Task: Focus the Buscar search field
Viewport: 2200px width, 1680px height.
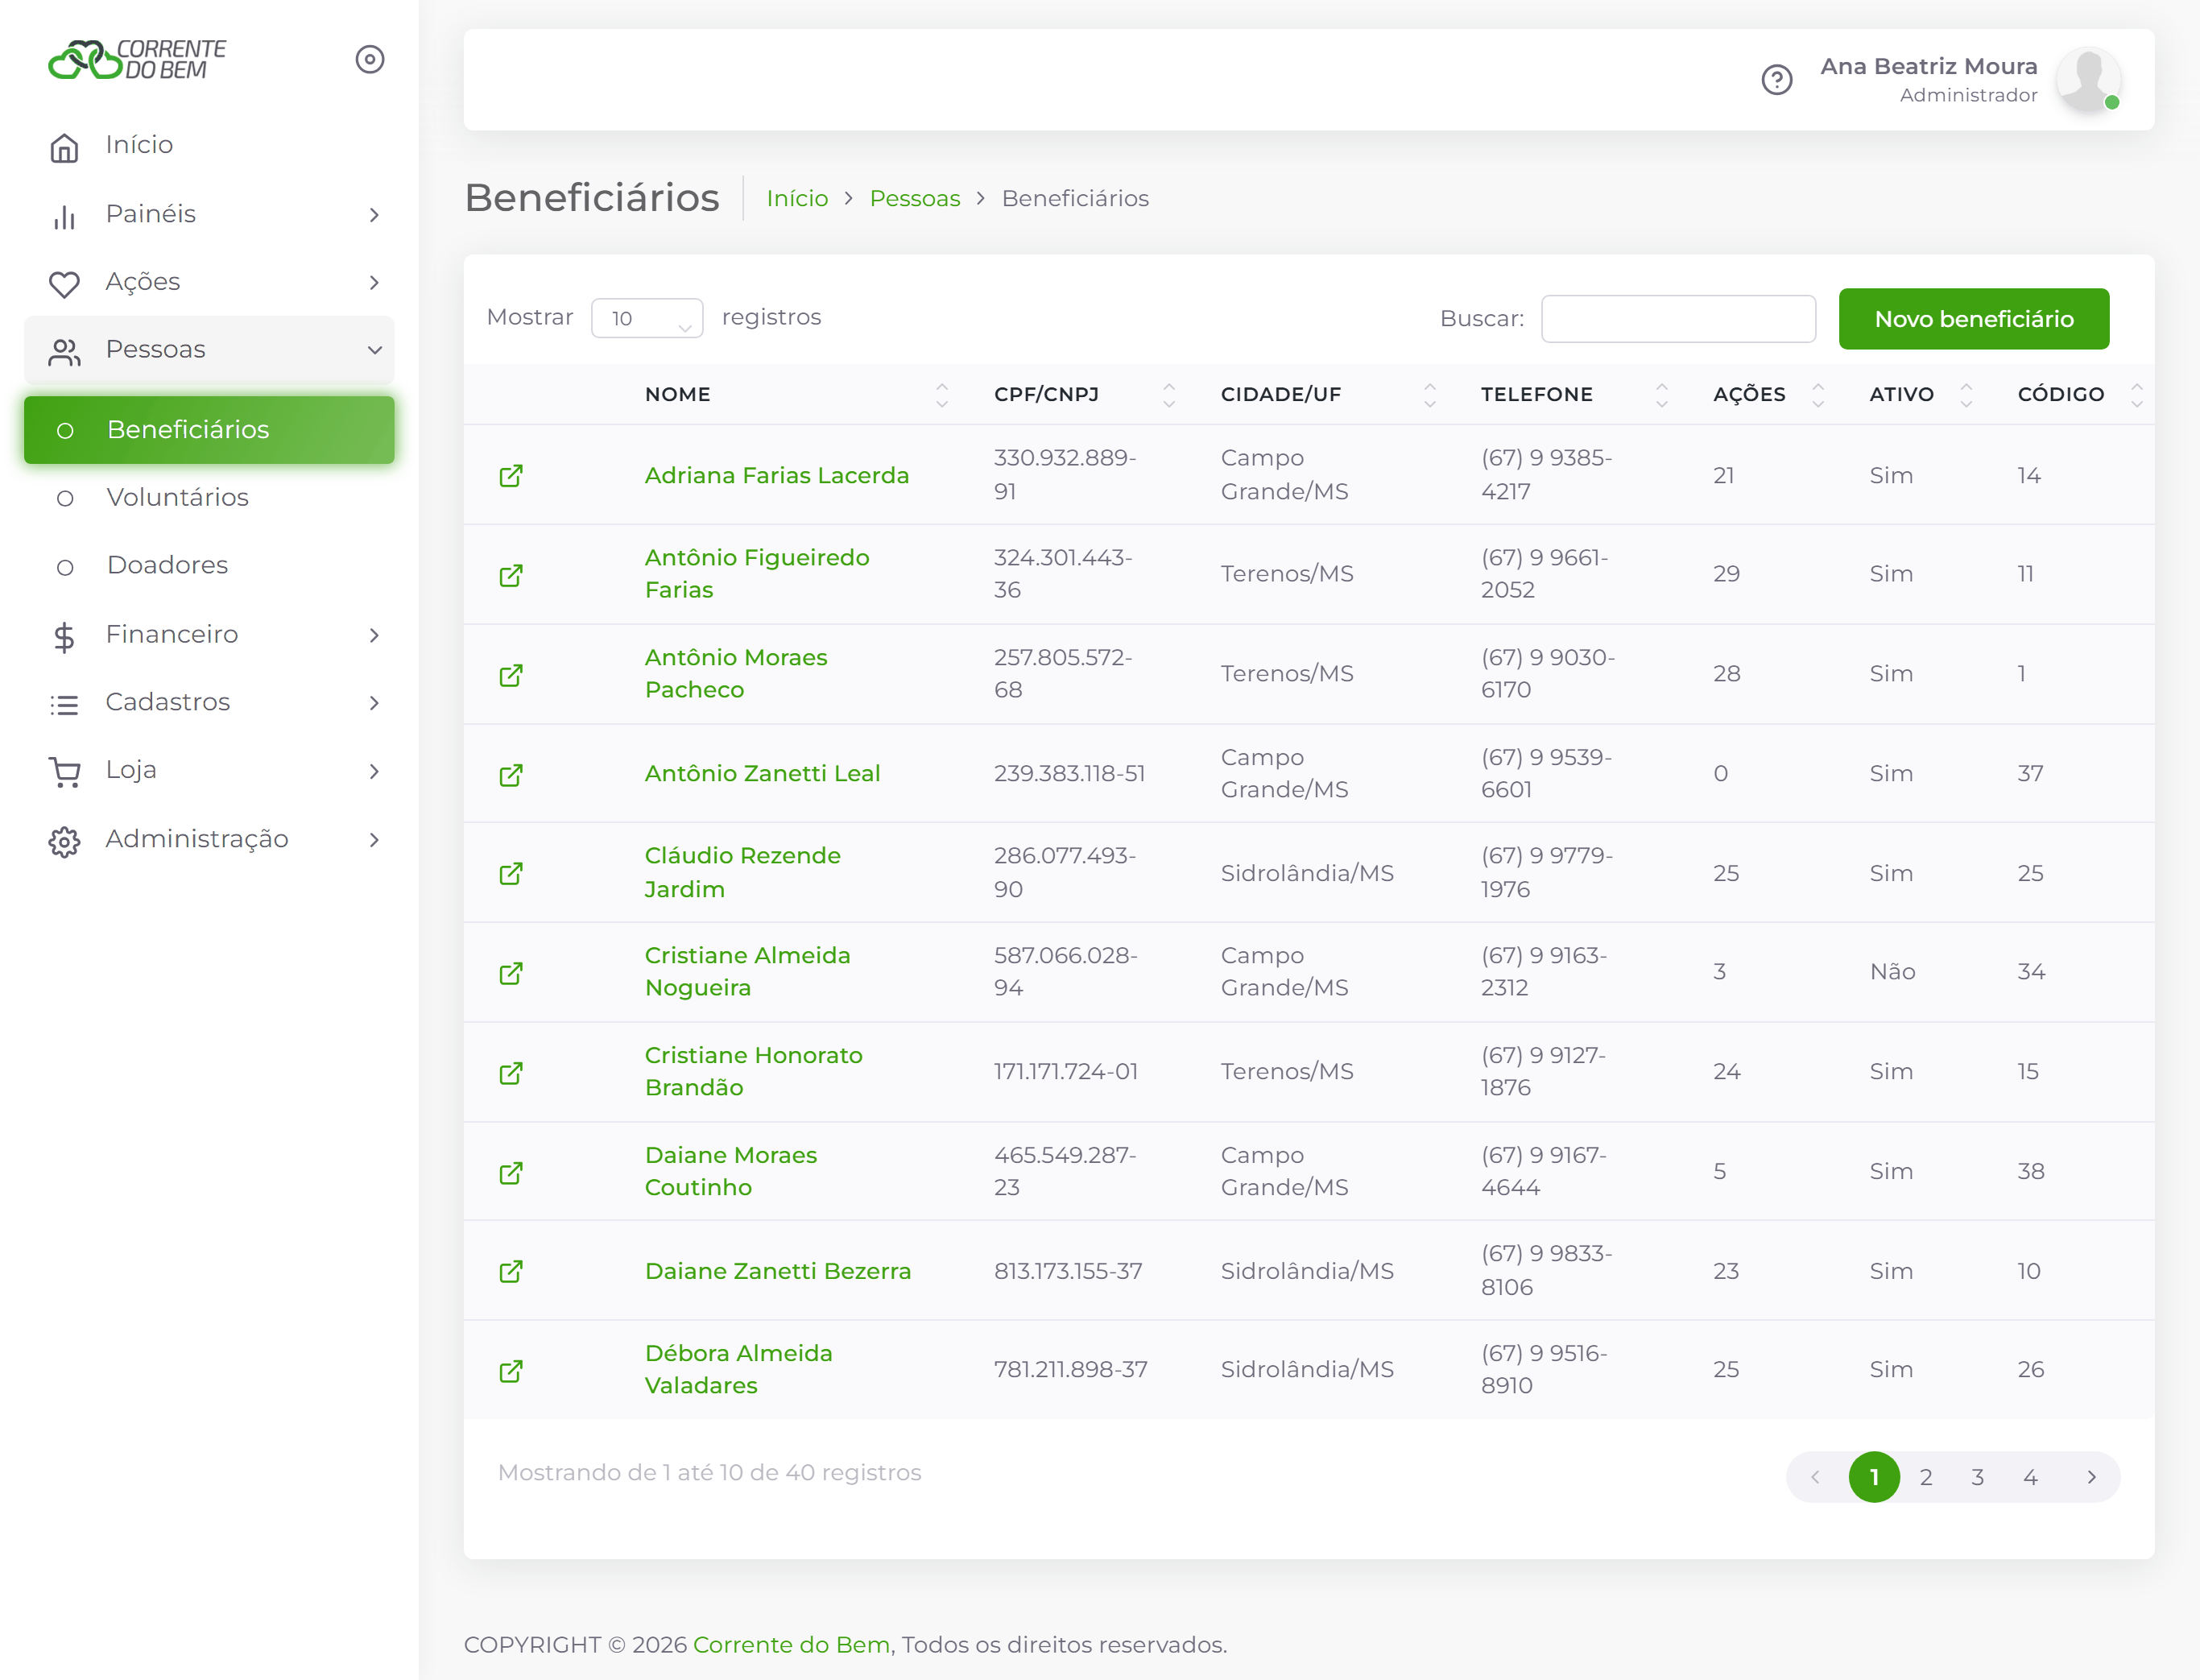Action: click(1678, 319)
